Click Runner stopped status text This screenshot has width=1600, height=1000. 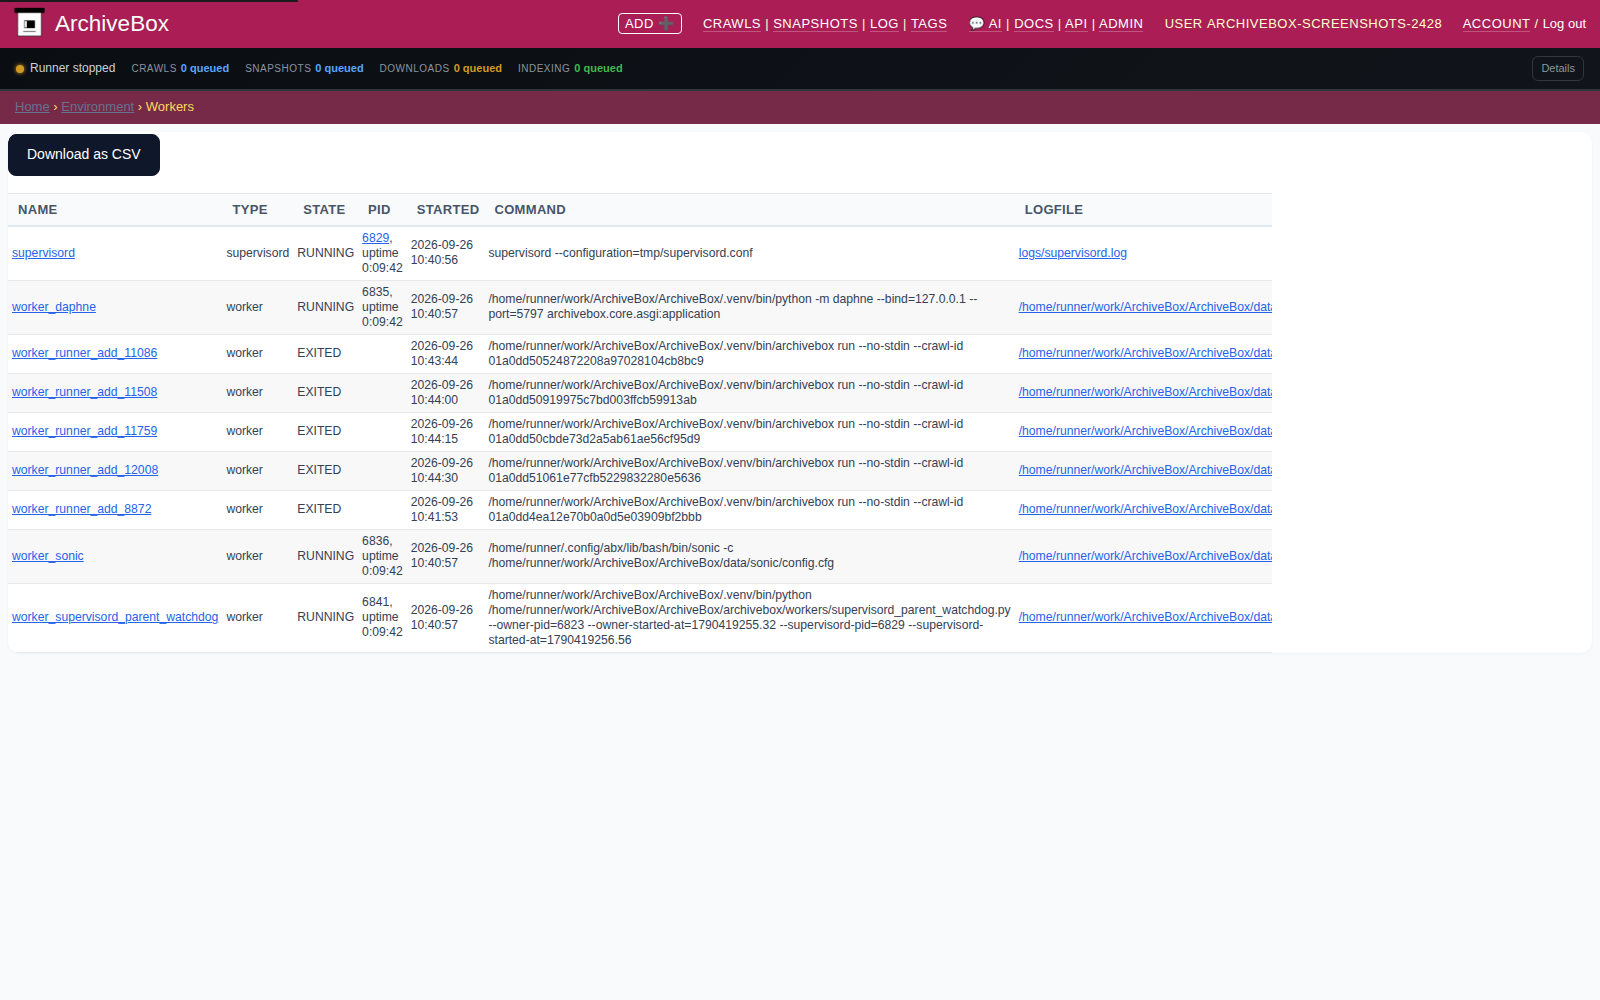(x=72, y=69)
